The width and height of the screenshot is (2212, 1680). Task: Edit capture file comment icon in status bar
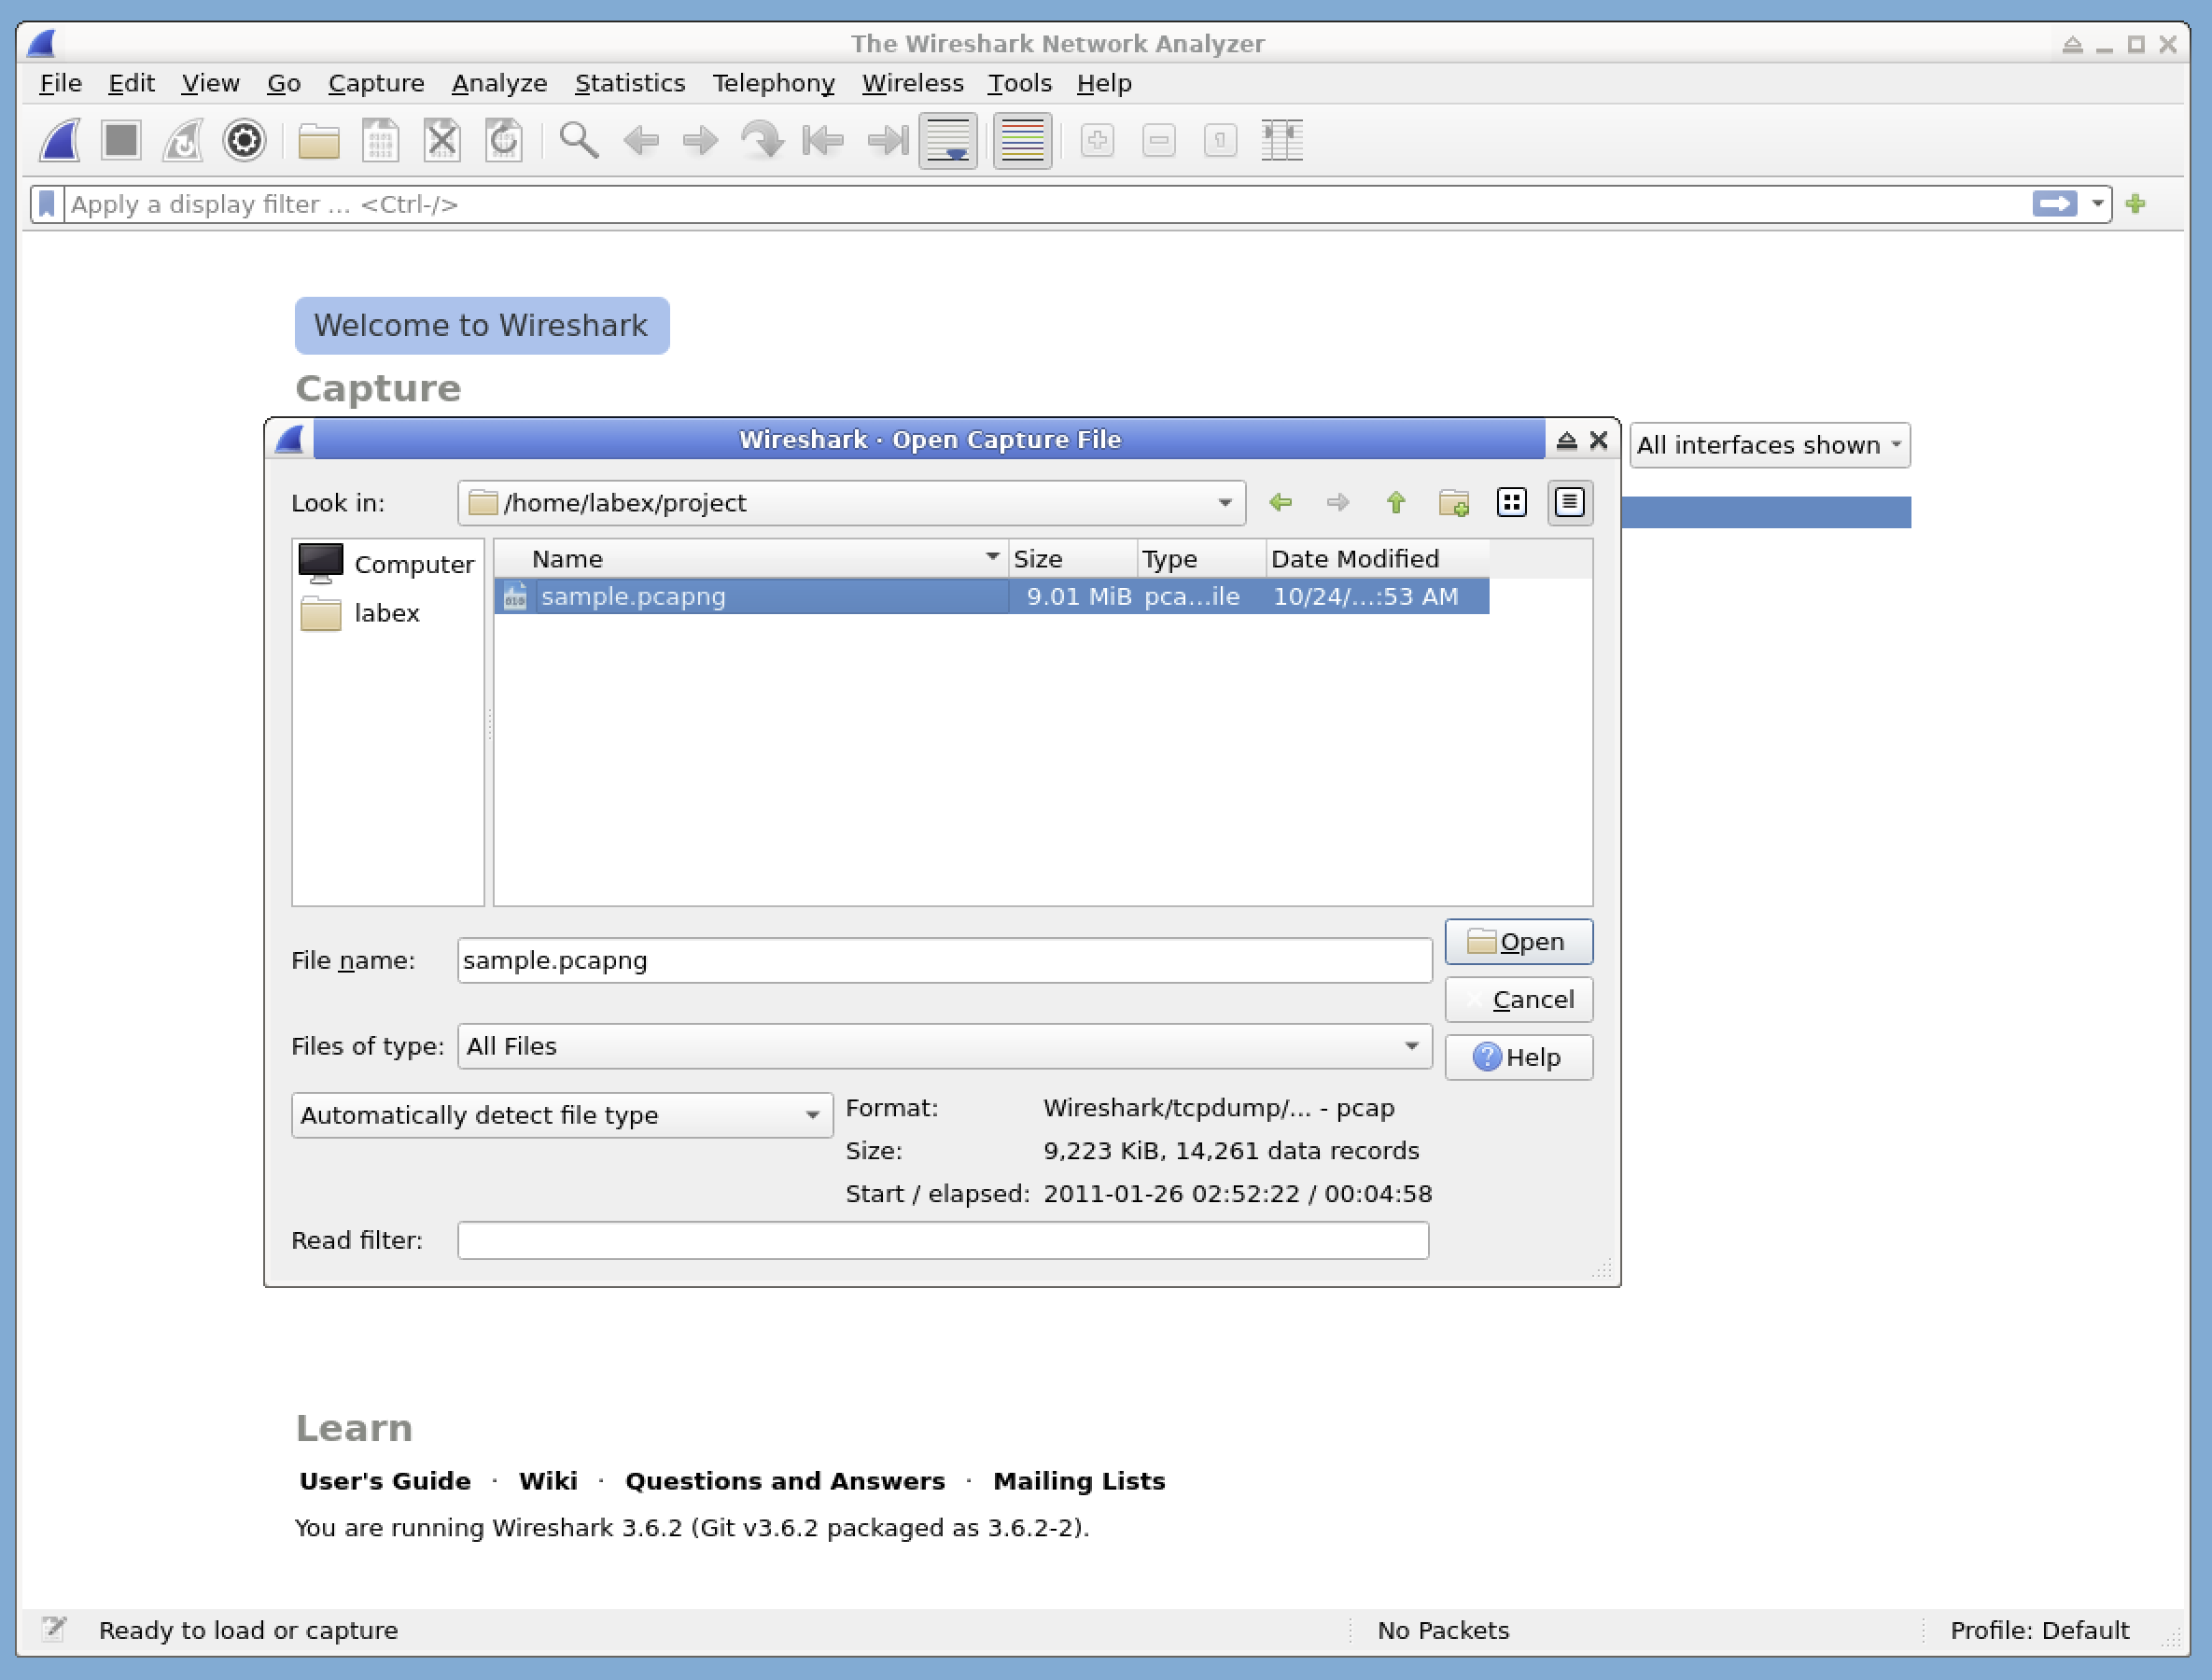54,1630
